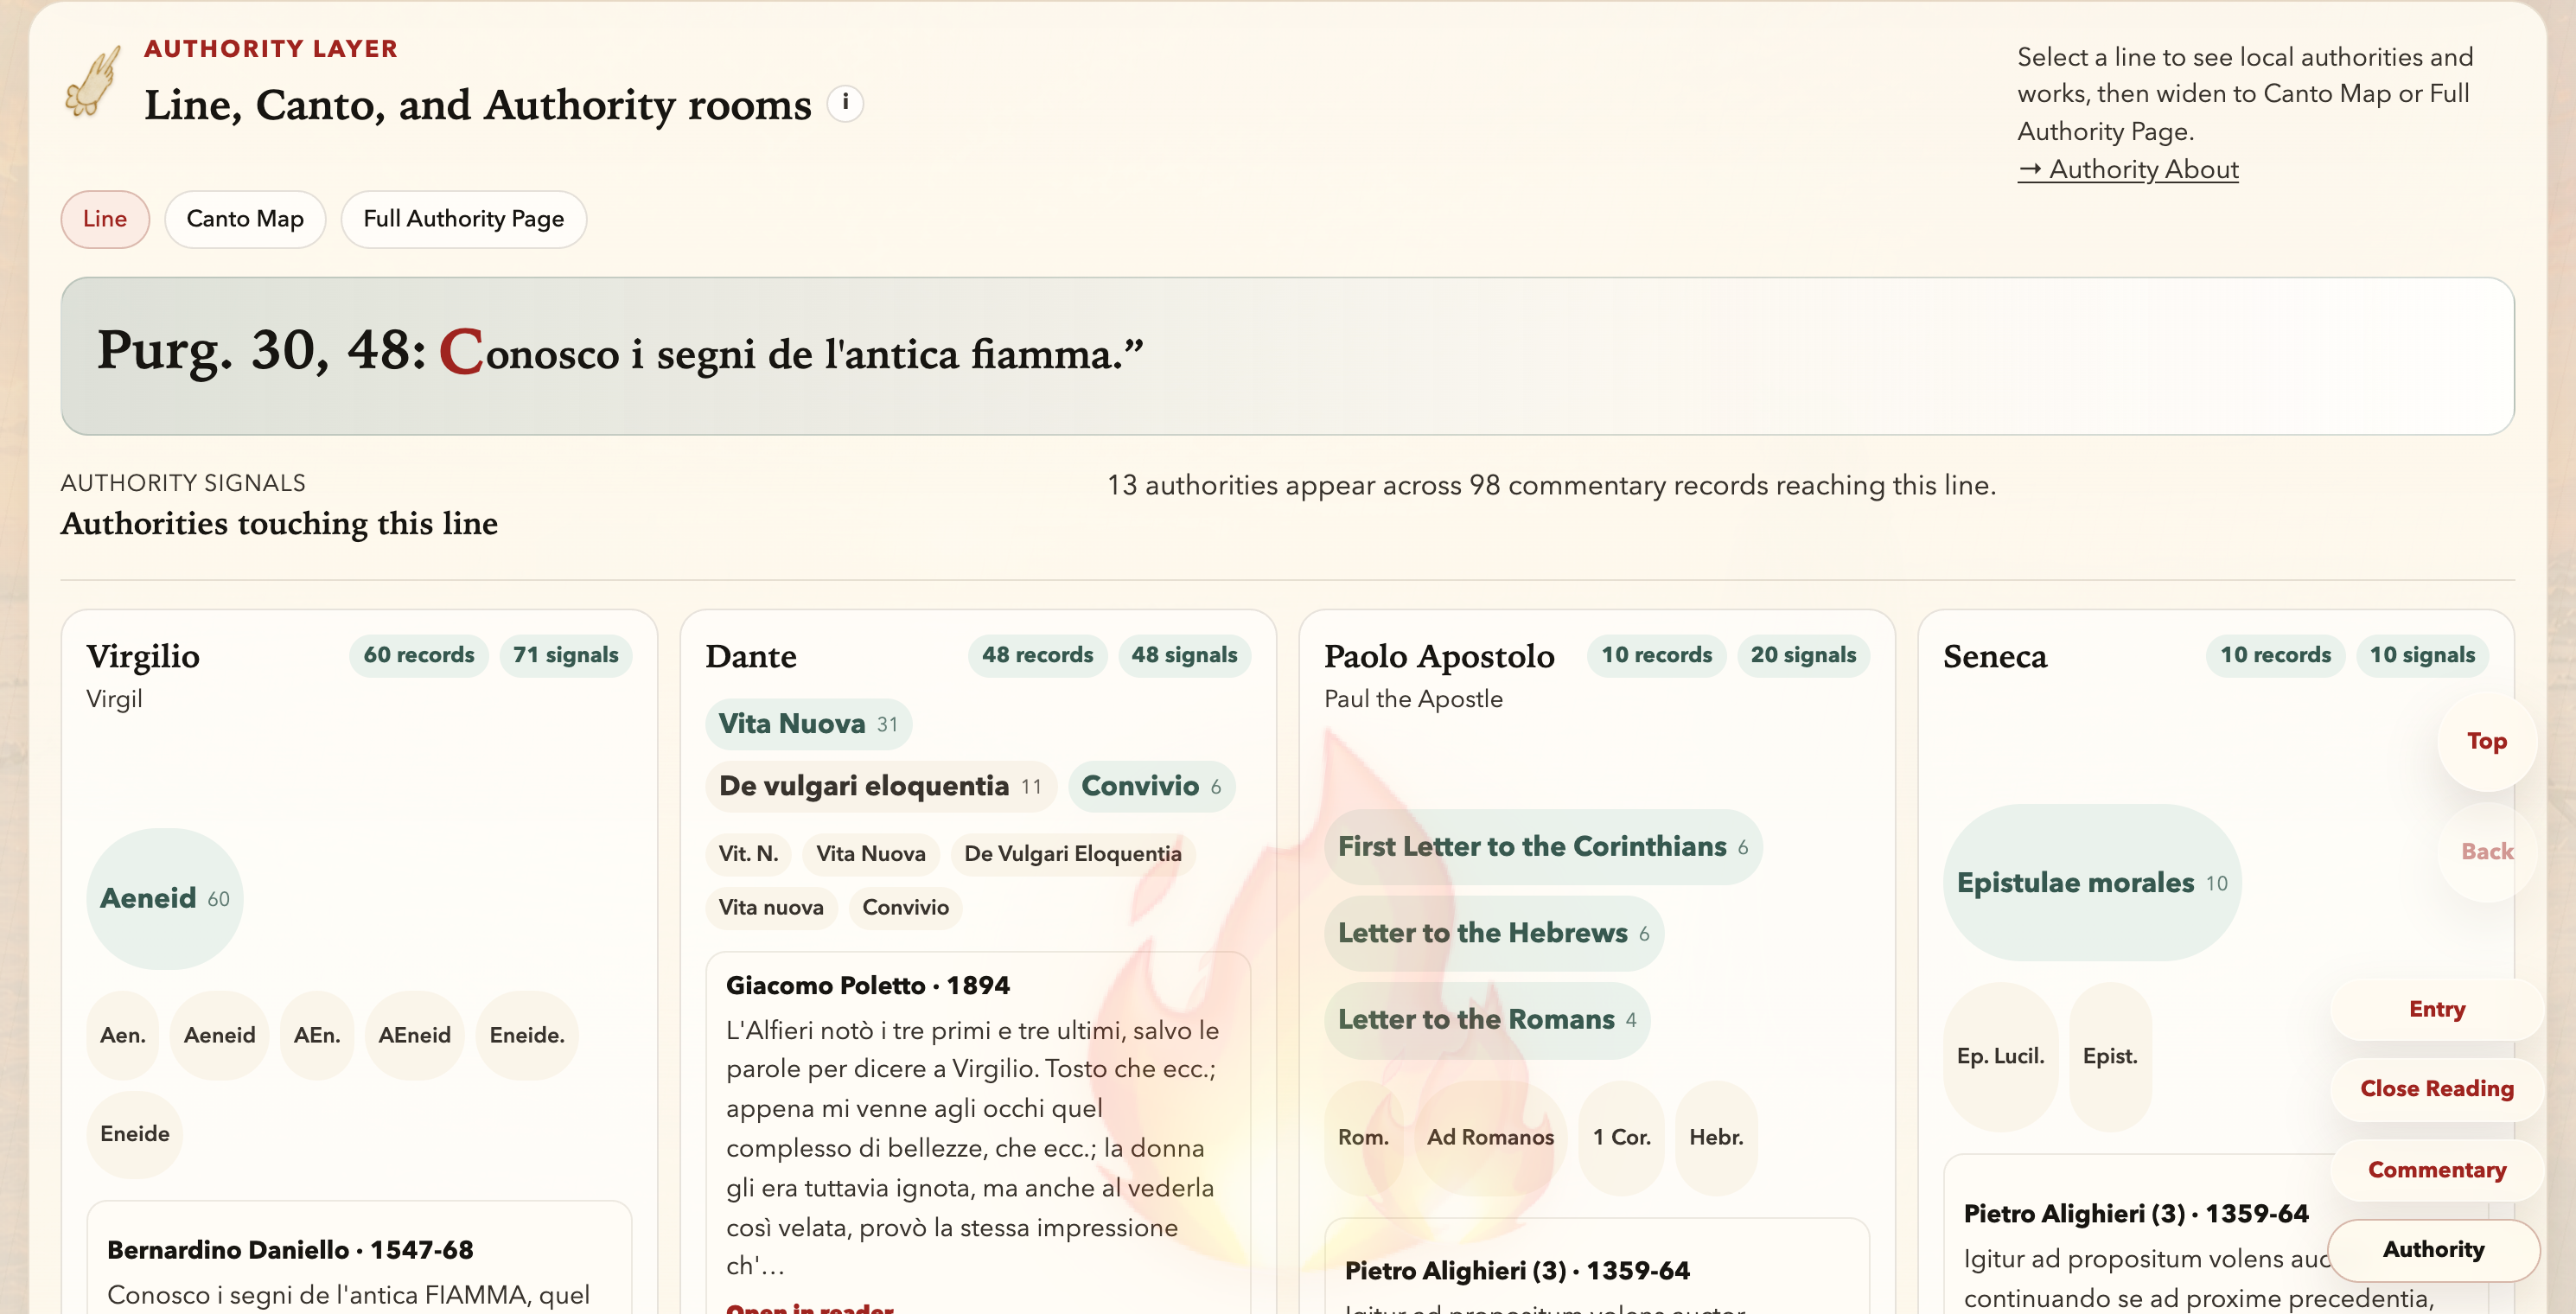Click the Eneide. alias tag with period
This screenshot has height=1314, width=2576.
point(527,1035)
